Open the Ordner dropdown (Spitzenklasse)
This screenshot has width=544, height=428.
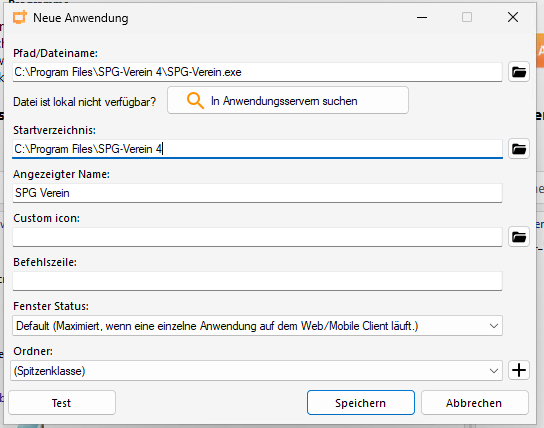click(x=256, y=370)
